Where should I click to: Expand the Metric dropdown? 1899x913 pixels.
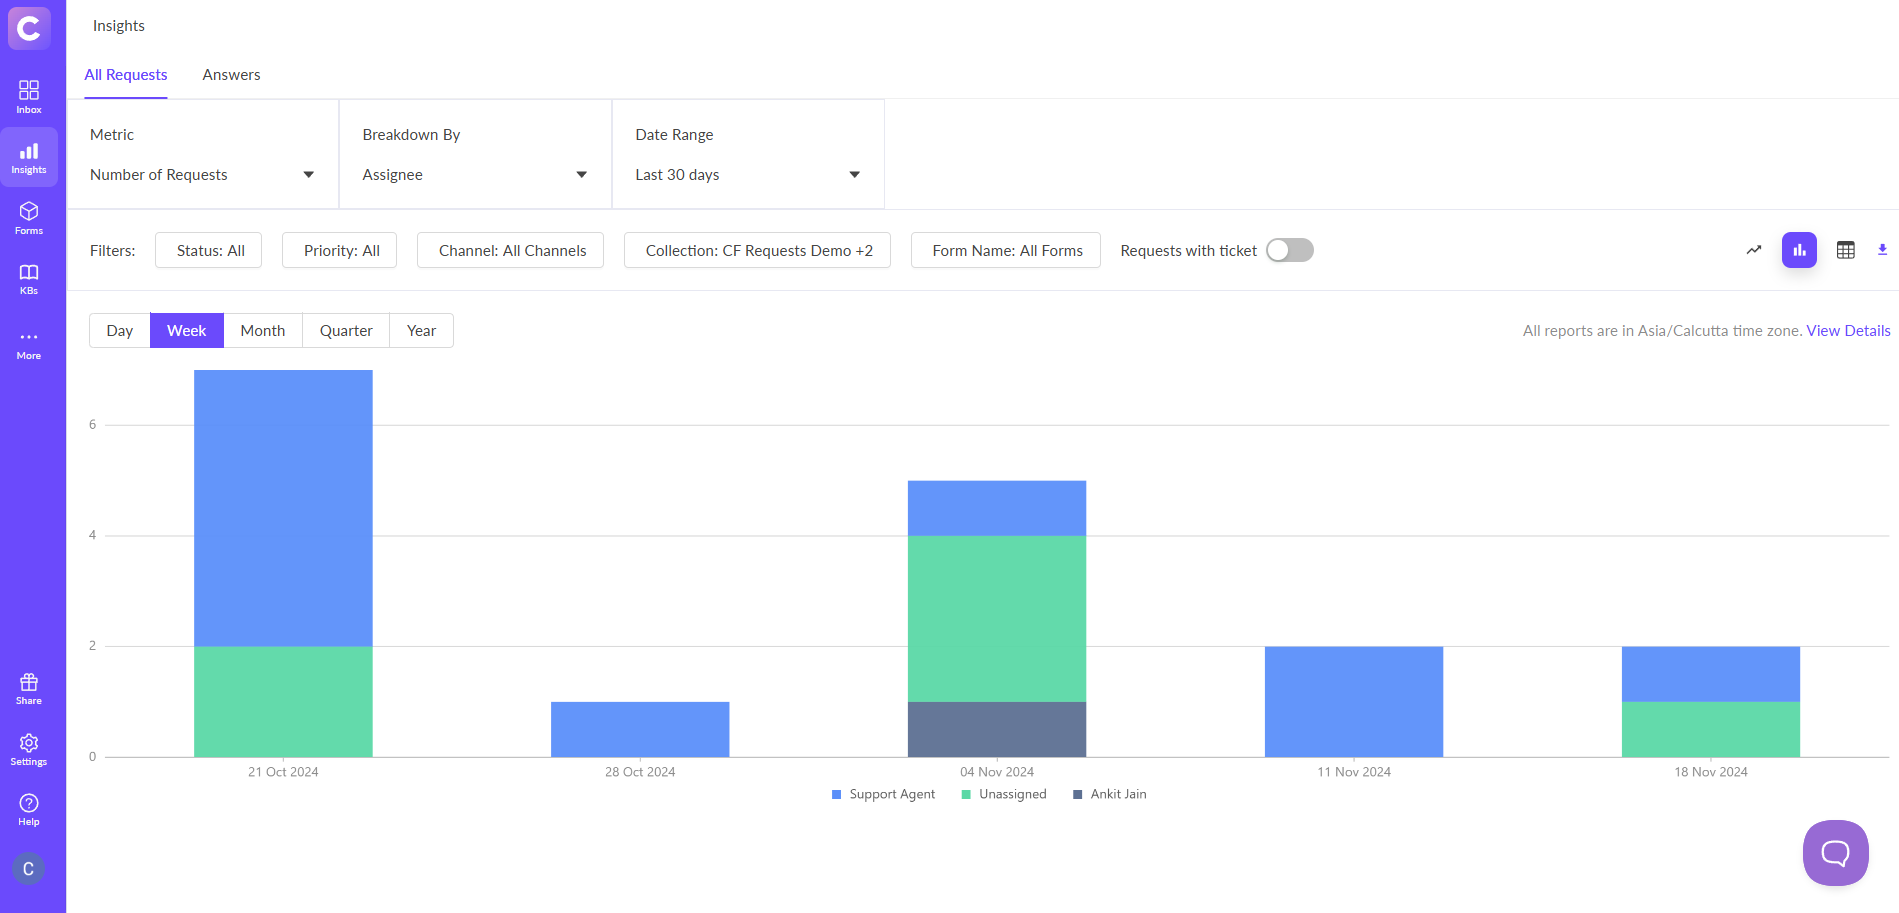click(x=202, y=175)
